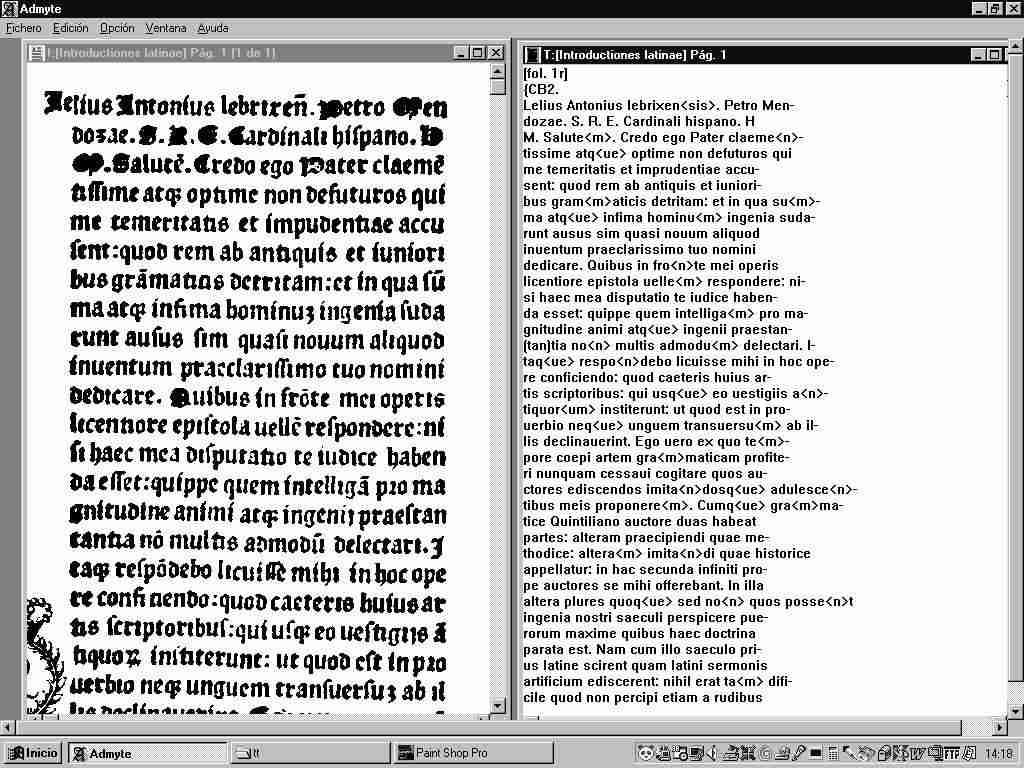The height and width of the screenshot is (768, 1024).
Task: Click the panda icon in system tray
Action: pyautogui.click(x=645, y=753)
